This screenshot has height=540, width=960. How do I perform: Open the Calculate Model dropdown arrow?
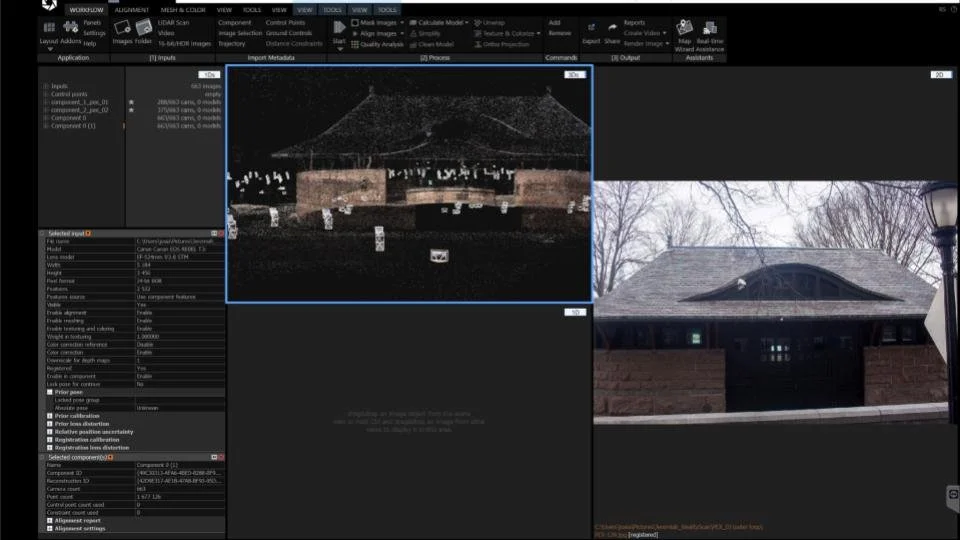[467, 23]
